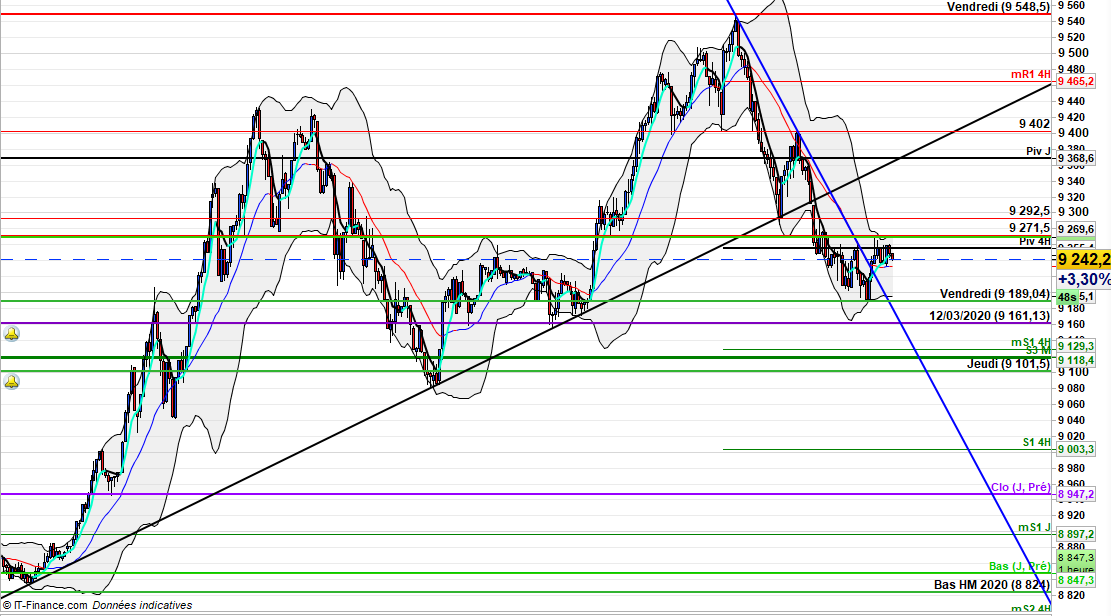Click the 9 560 tick on price axis
This screenshot has width=1111, height=616.
pos(1071,5)
